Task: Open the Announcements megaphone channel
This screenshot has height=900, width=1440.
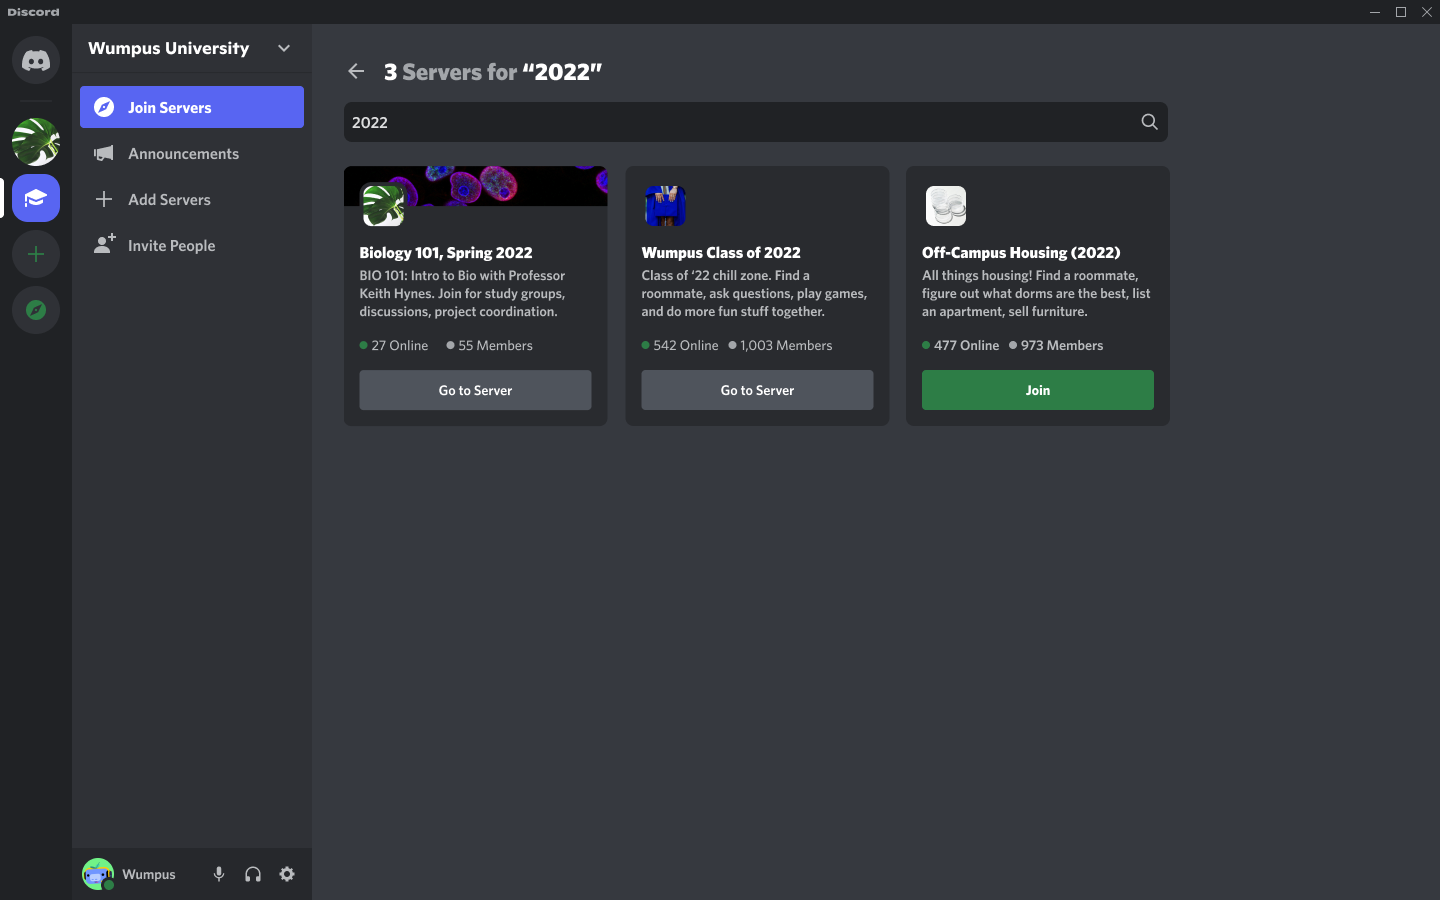Action: click(183, 153)
